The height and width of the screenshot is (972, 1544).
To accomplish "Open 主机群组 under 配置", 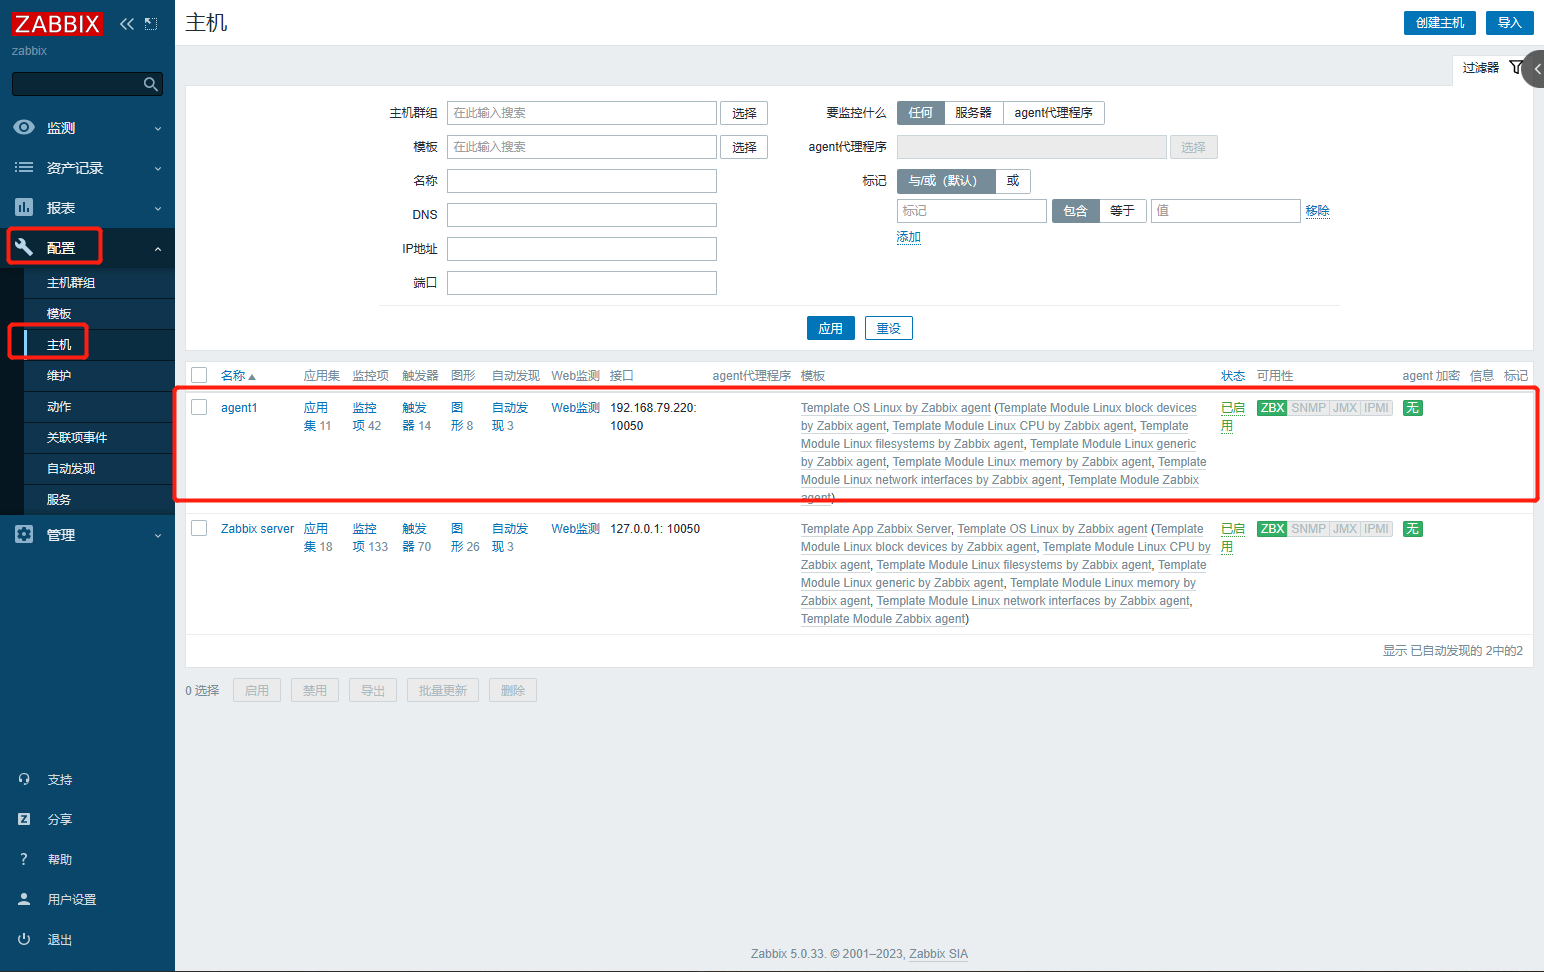I will click(x=99, y=283).
